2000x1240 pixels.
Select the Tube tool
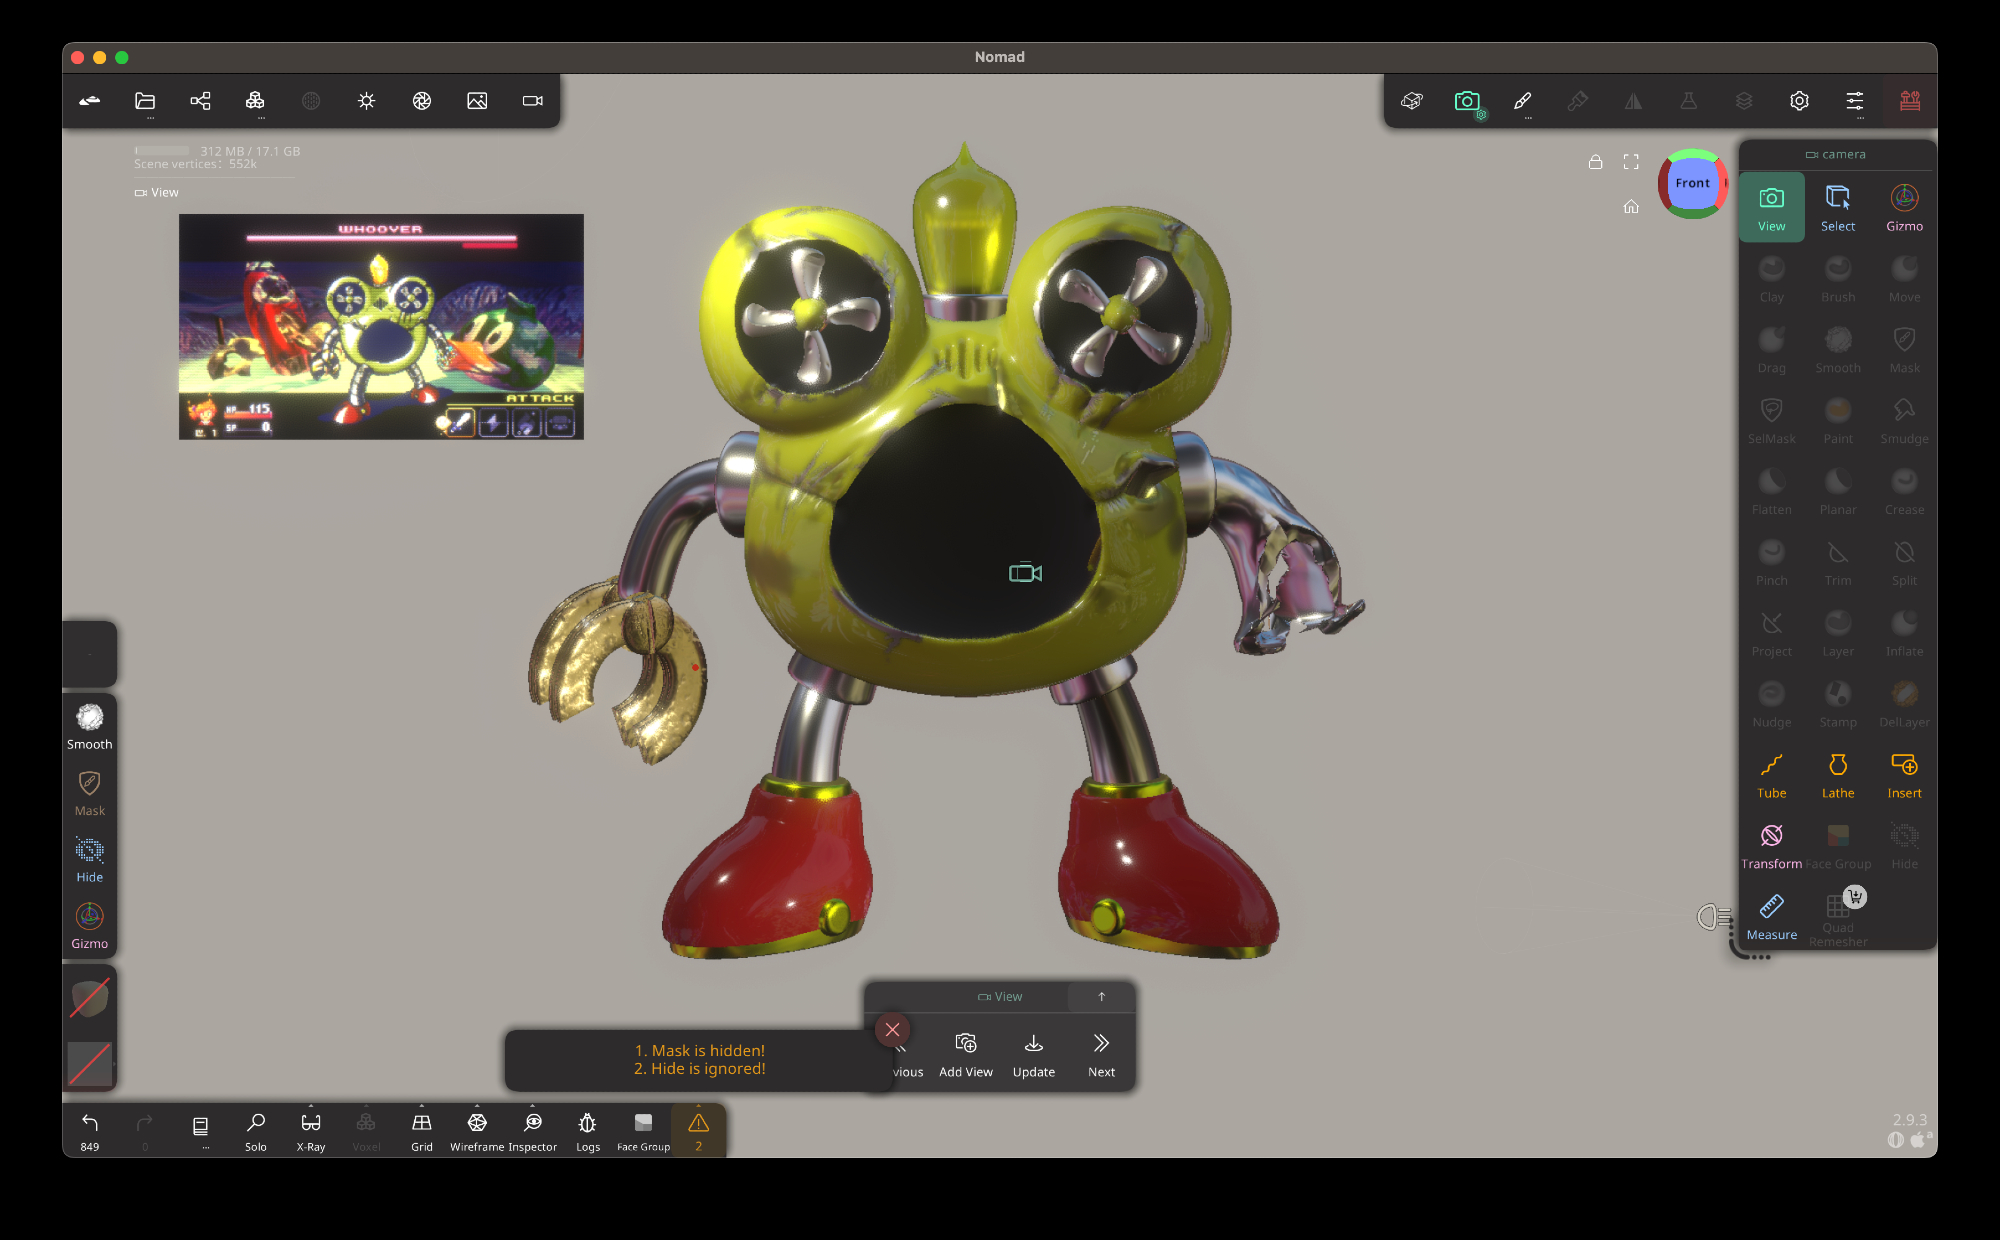click(1771, 775)
